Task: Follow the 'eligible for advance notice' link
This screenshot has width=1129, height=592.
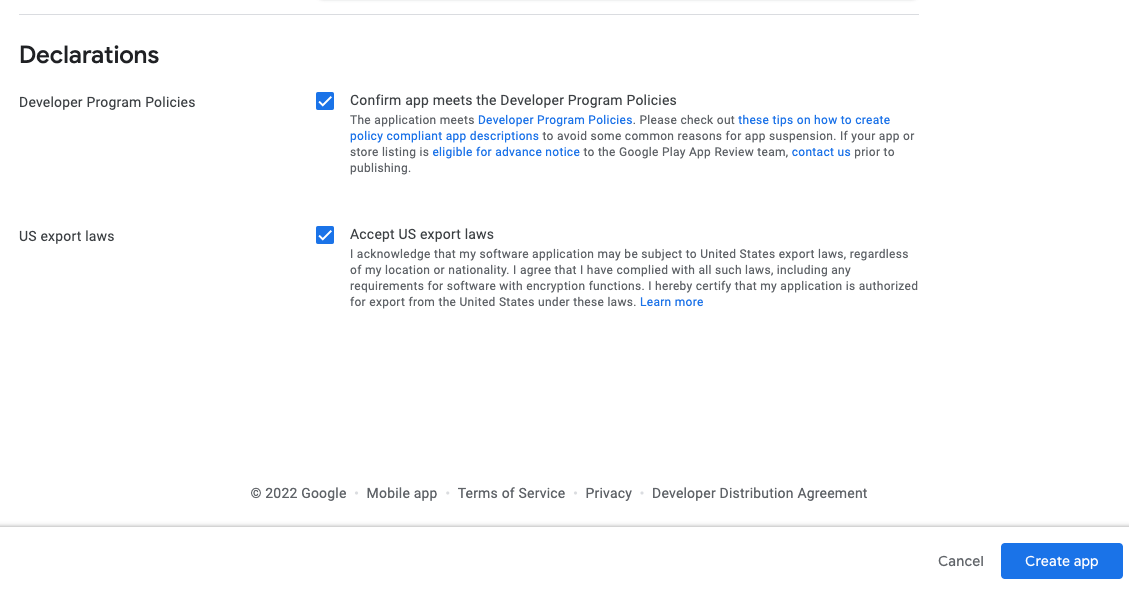Action: 506,152
